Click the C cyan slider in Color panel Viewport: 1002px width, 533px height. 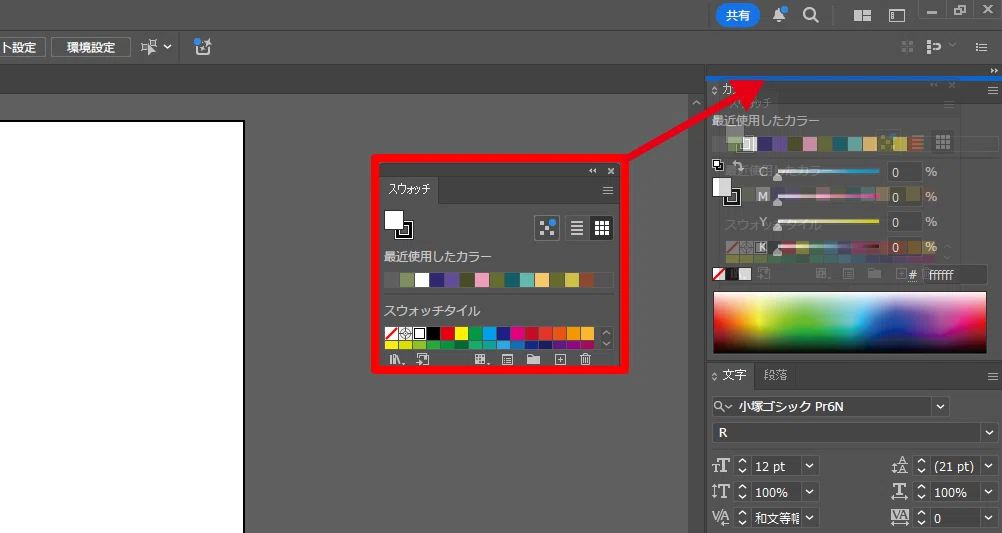tap(828, 171)
